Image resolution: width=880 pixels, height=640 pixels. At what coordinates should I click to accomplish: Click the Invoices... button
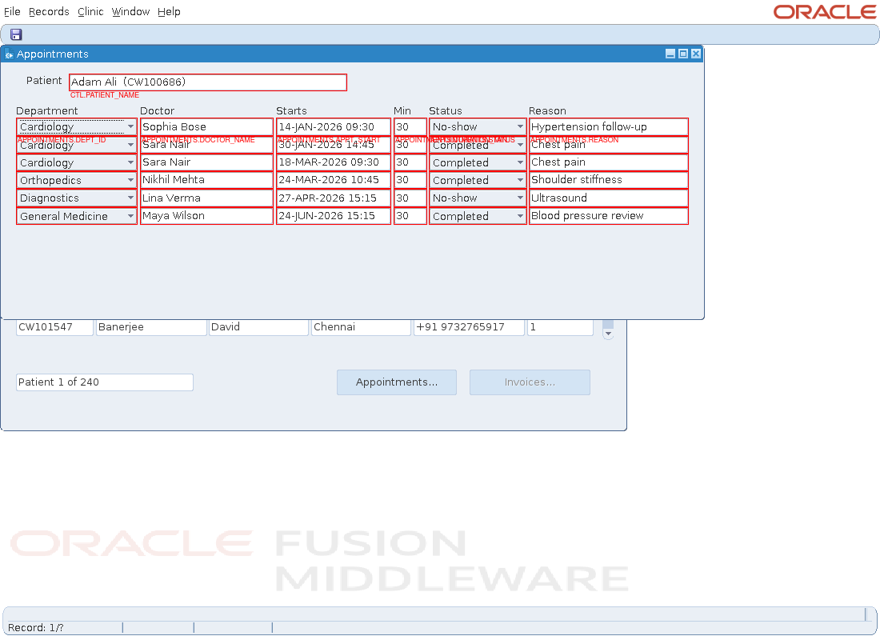530,382
